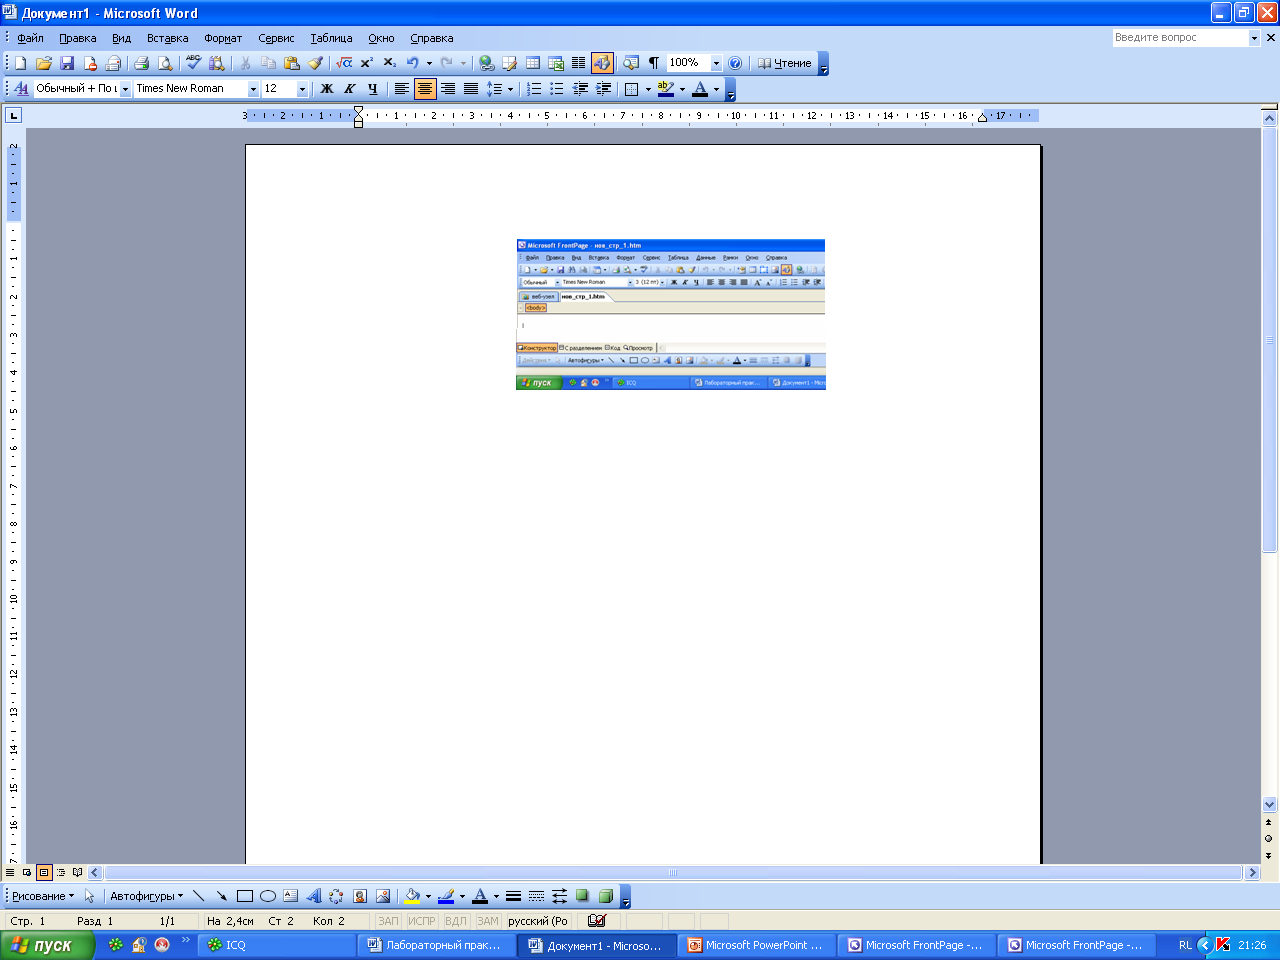Open a file with folder icon
Screen dimensions: 1280x960
point(44,63)
